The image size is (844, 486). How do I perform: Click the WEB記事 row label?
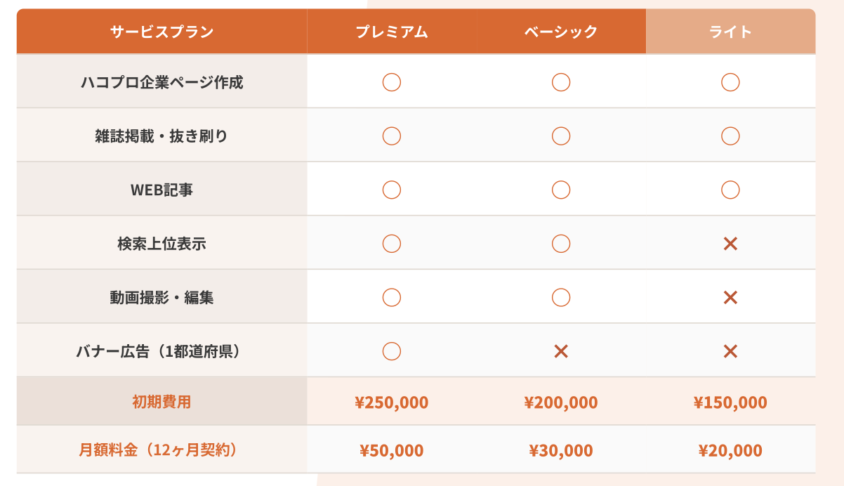tap(162, 190)
